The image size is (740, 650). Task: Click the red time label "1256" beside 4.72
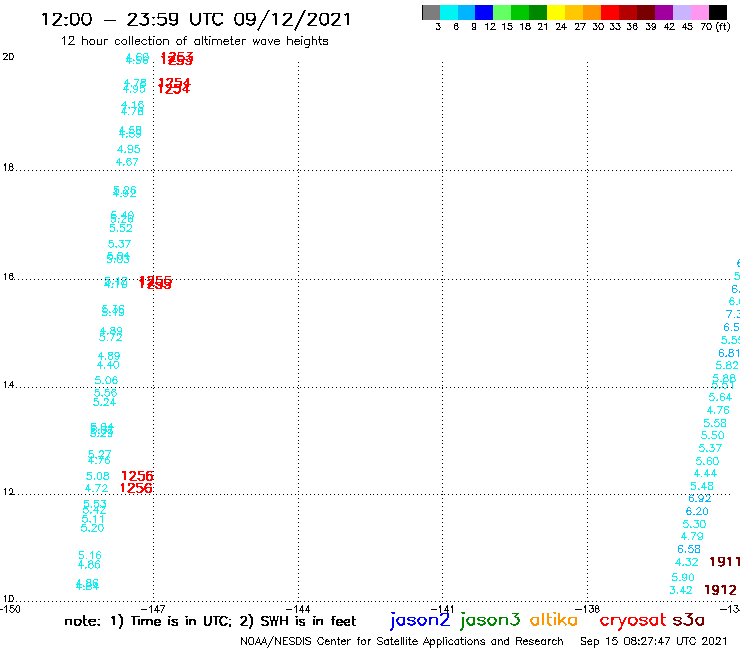coord(136,488)
